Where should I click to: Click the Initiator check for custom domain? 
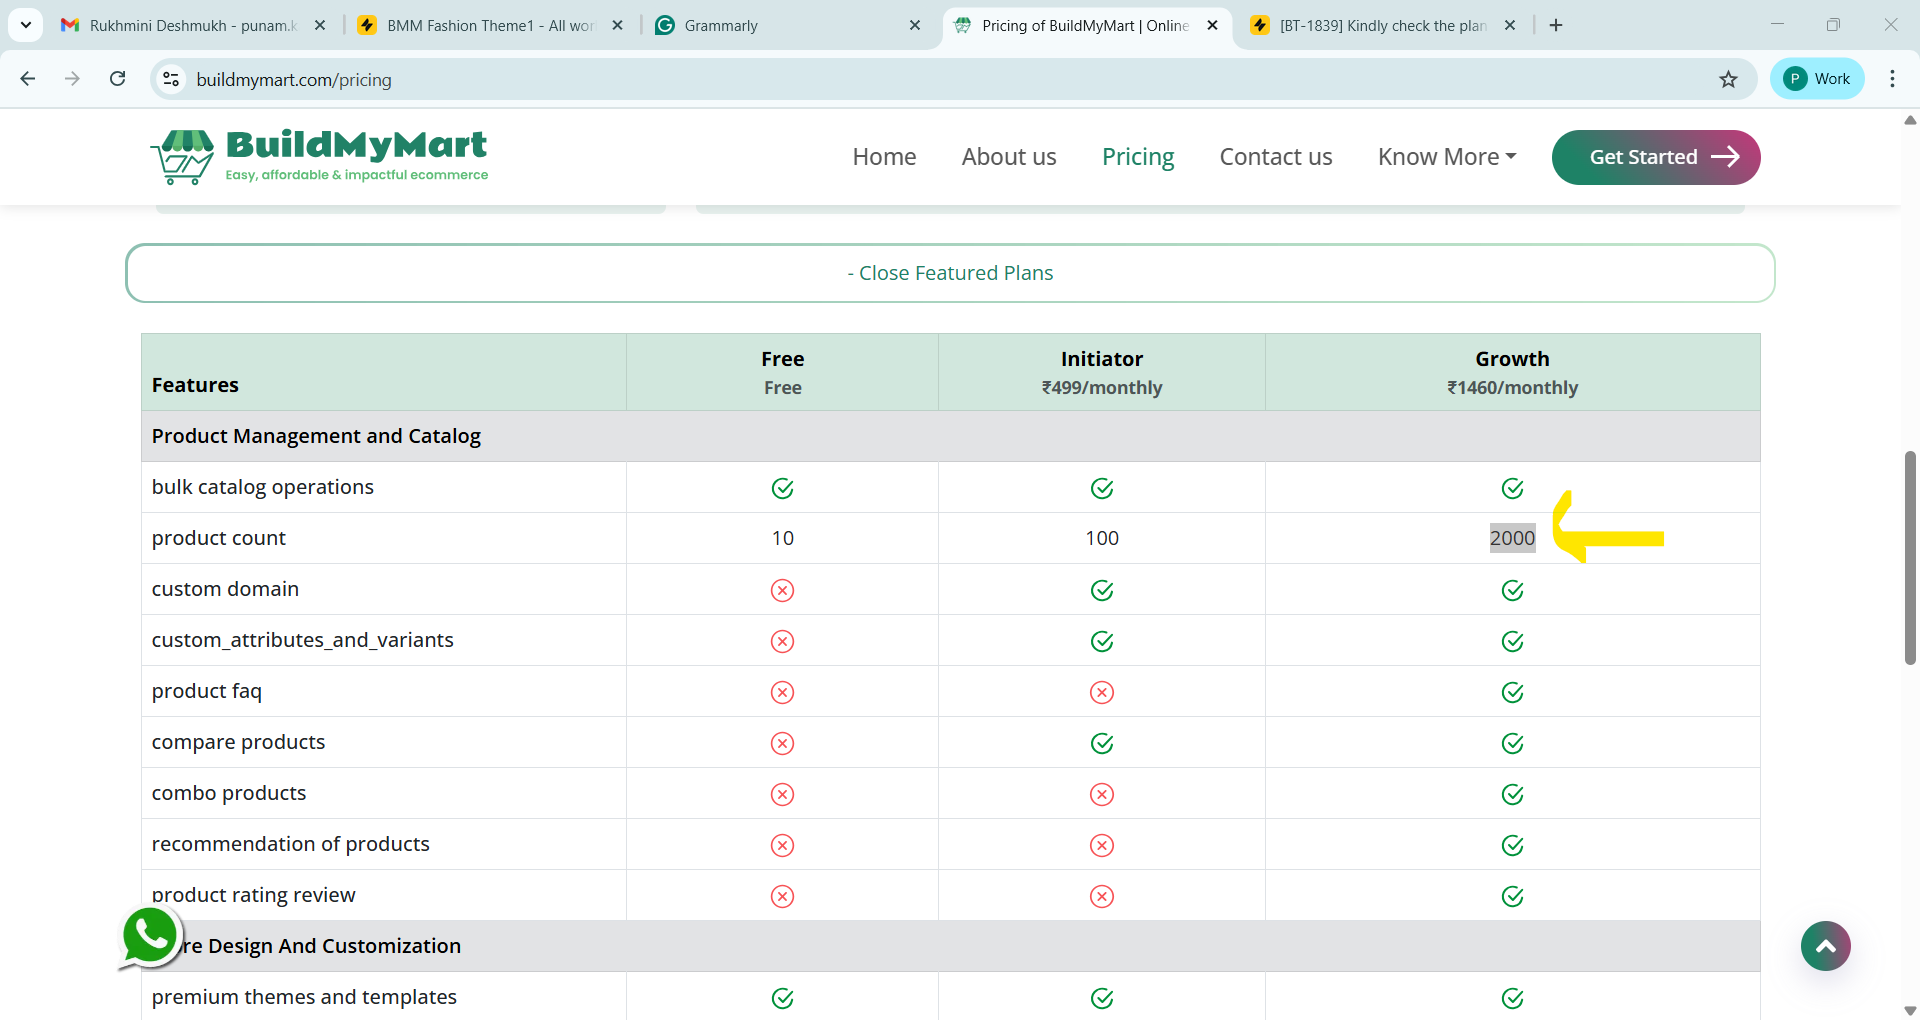[1102, 590]
